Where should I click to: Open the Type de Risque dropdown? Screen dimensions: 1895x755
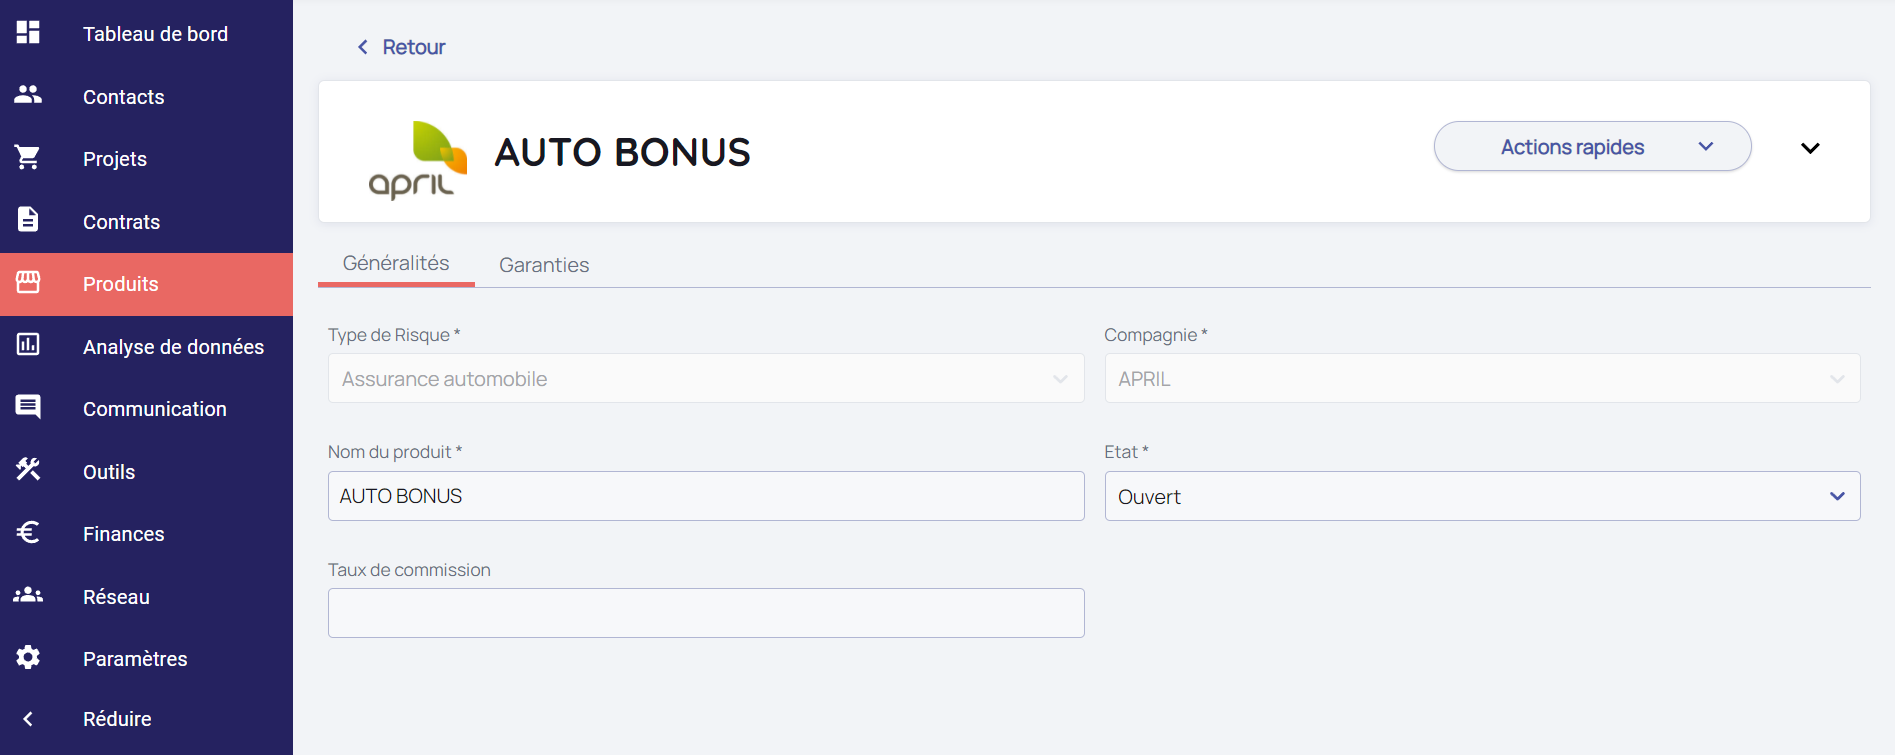tap(705, 379)
